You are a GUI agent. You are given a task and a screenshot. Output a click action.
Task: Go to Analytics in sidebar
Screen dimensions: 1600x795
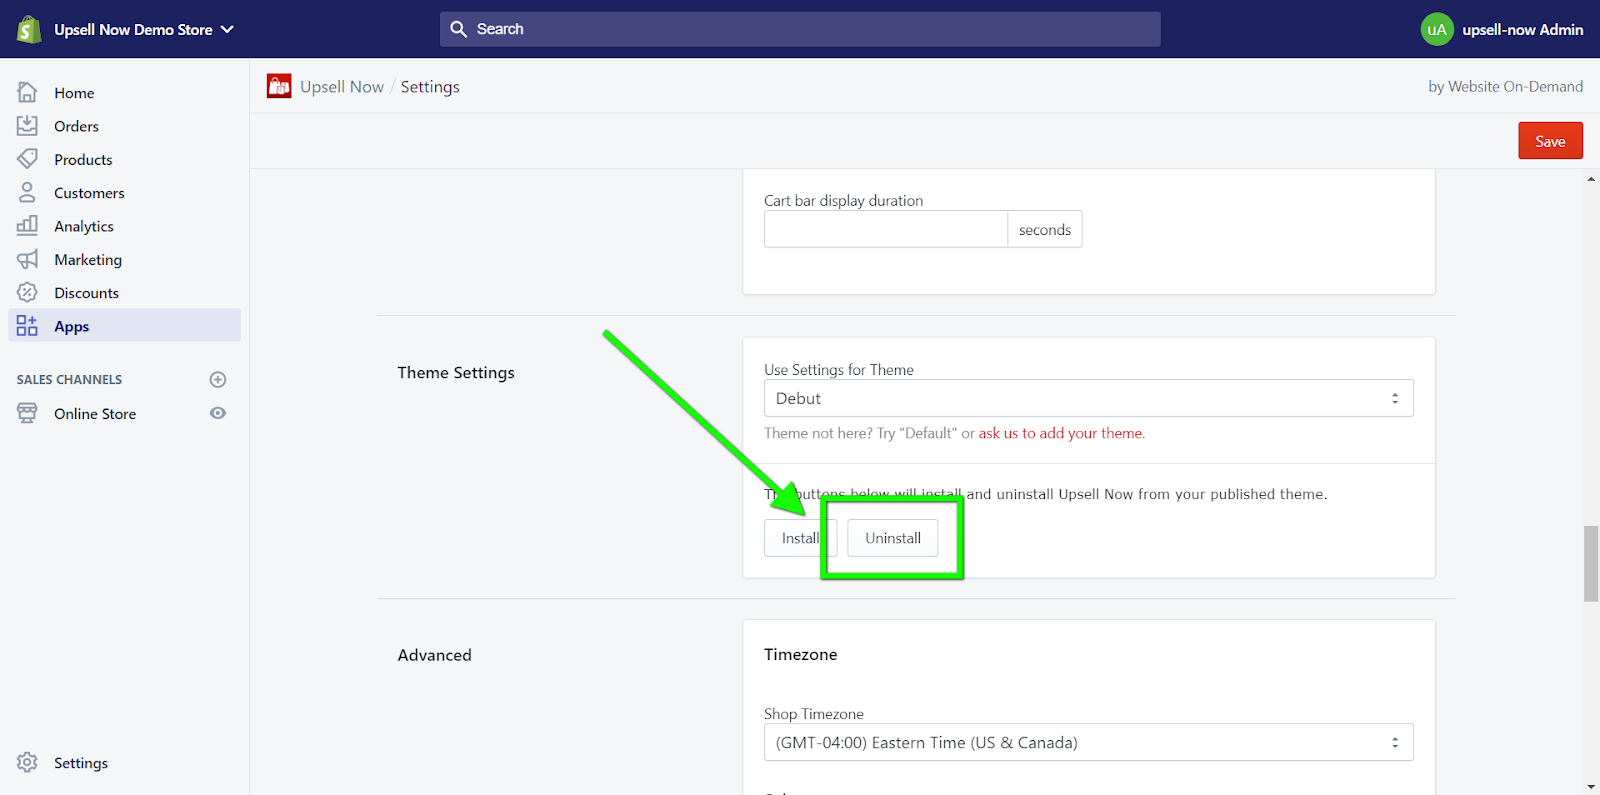tap(84, 226)
